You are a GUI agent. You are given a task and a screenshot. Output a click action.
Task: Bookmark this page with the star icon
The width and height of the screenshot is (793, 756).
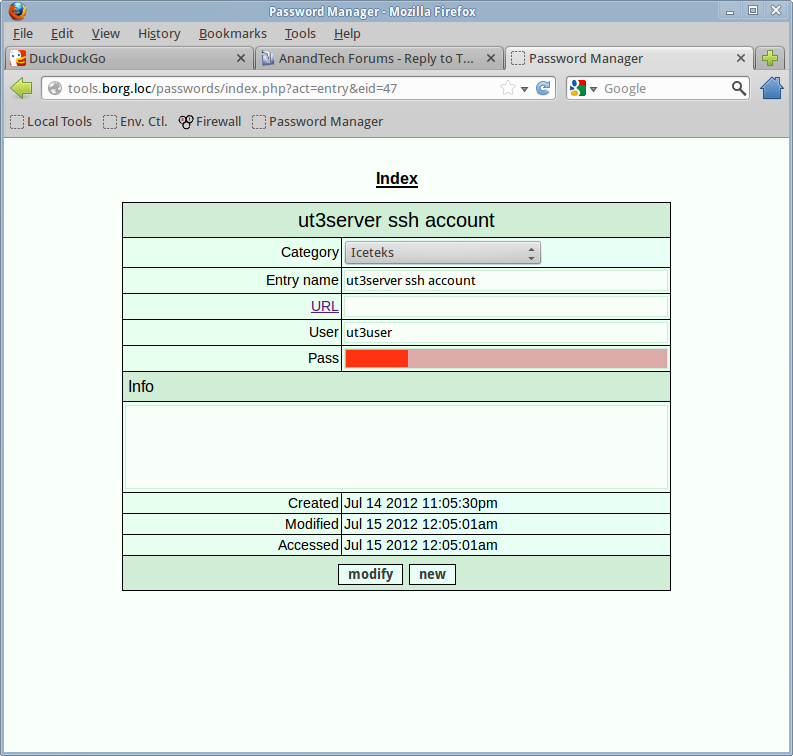[x=507, y=89]
